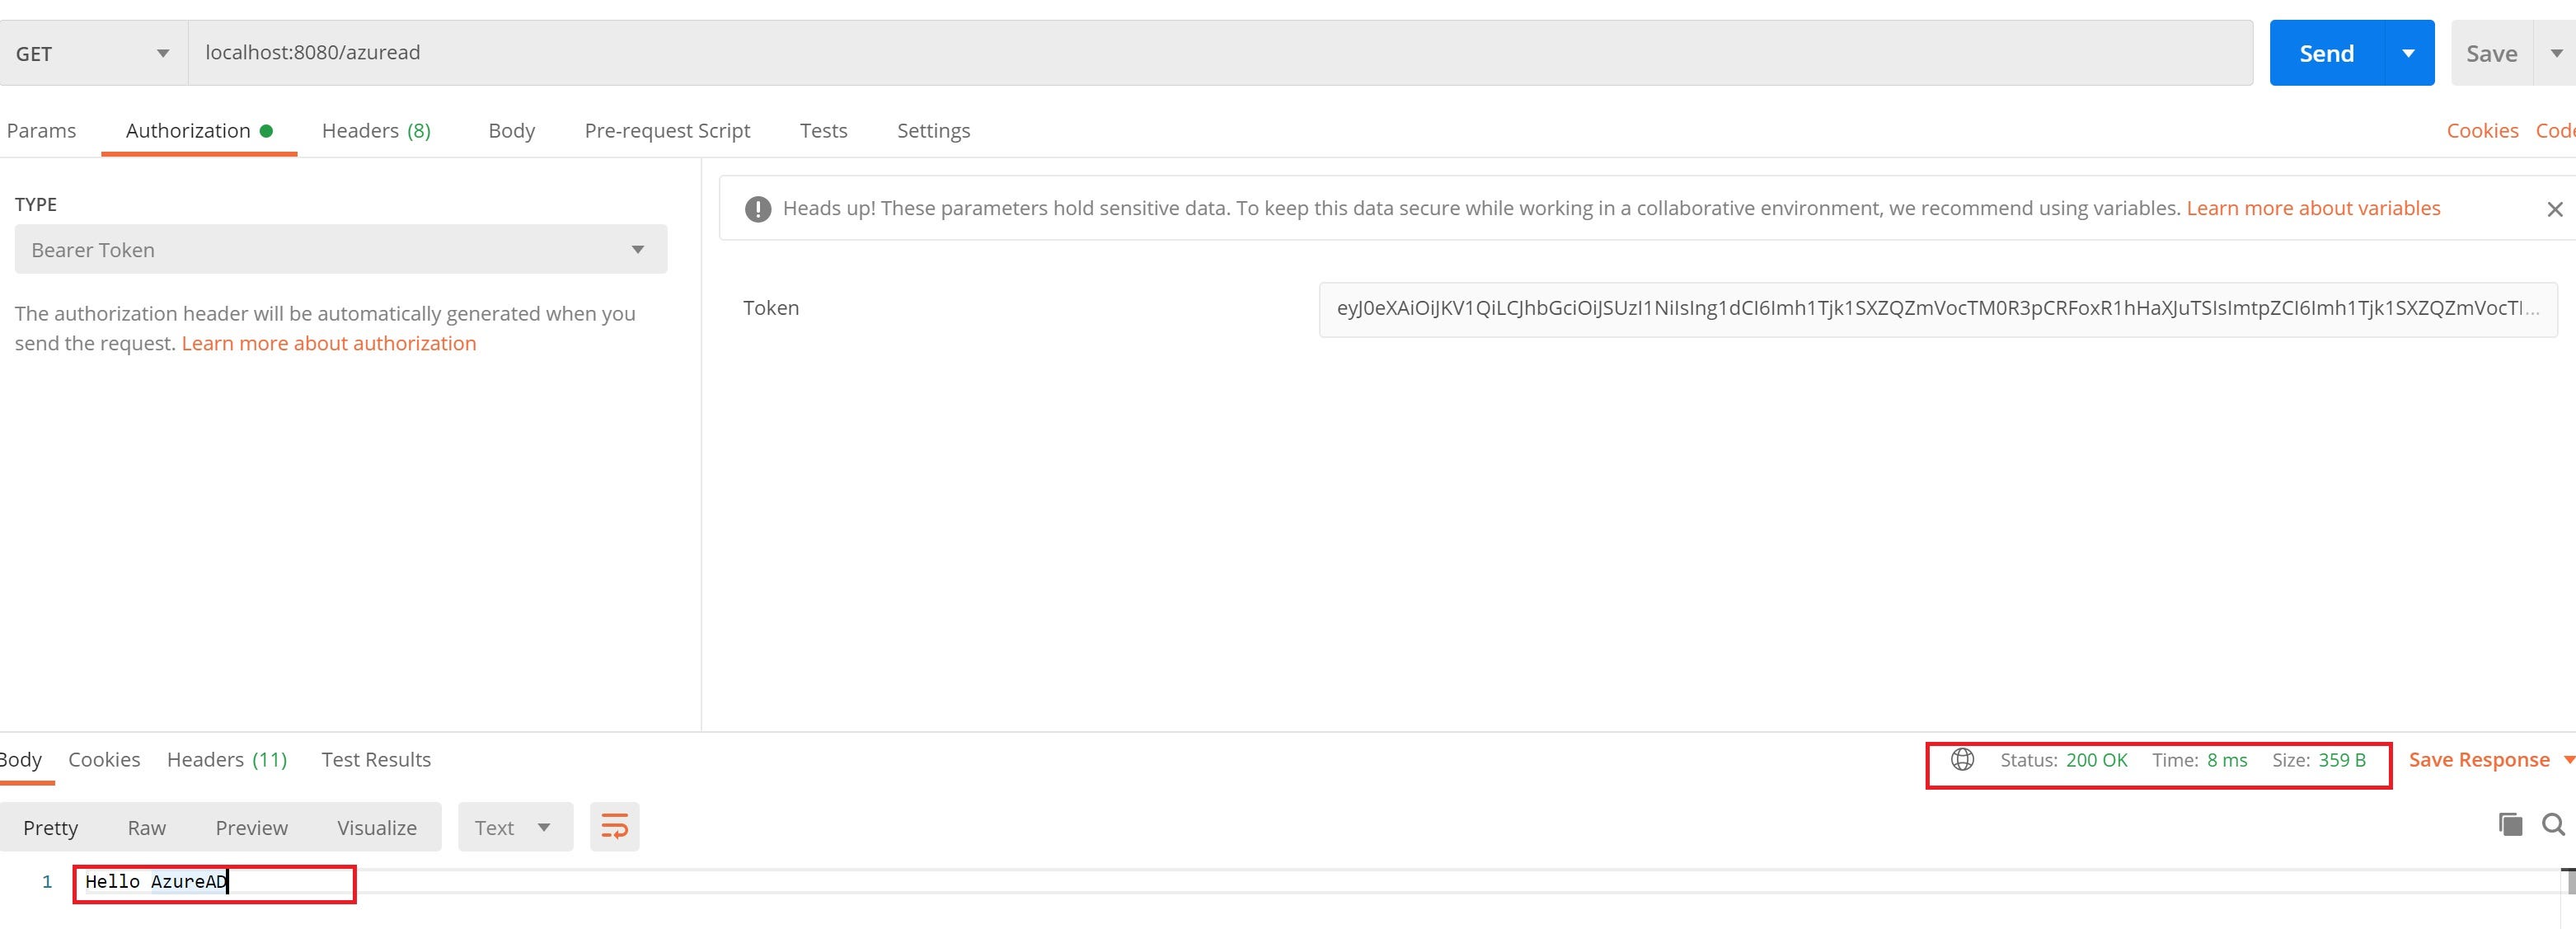Copy the response body to clipboard
Viewport: 2576px width, 929px height.
[x=2510, y=825]
